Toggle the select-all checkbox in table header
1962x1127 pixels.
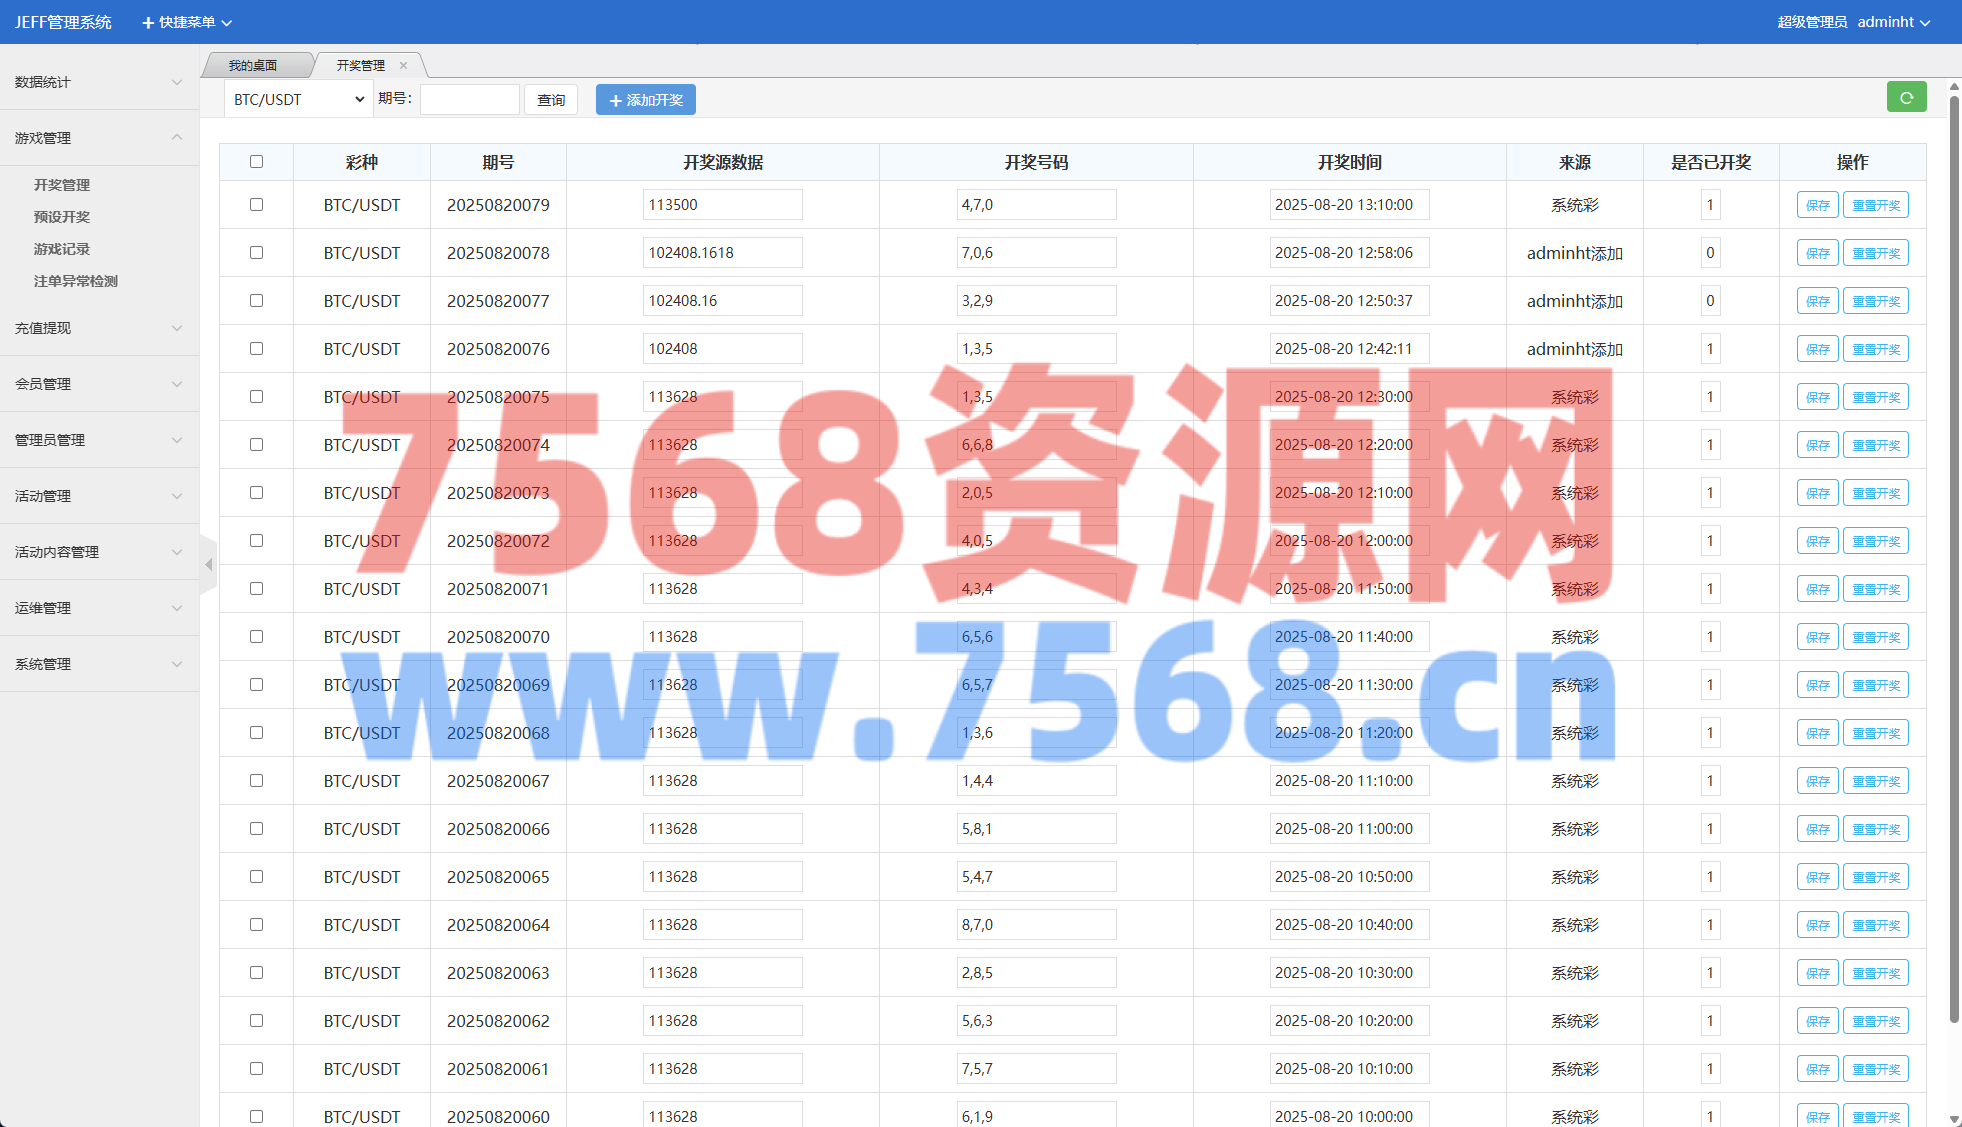click(256, 162)
